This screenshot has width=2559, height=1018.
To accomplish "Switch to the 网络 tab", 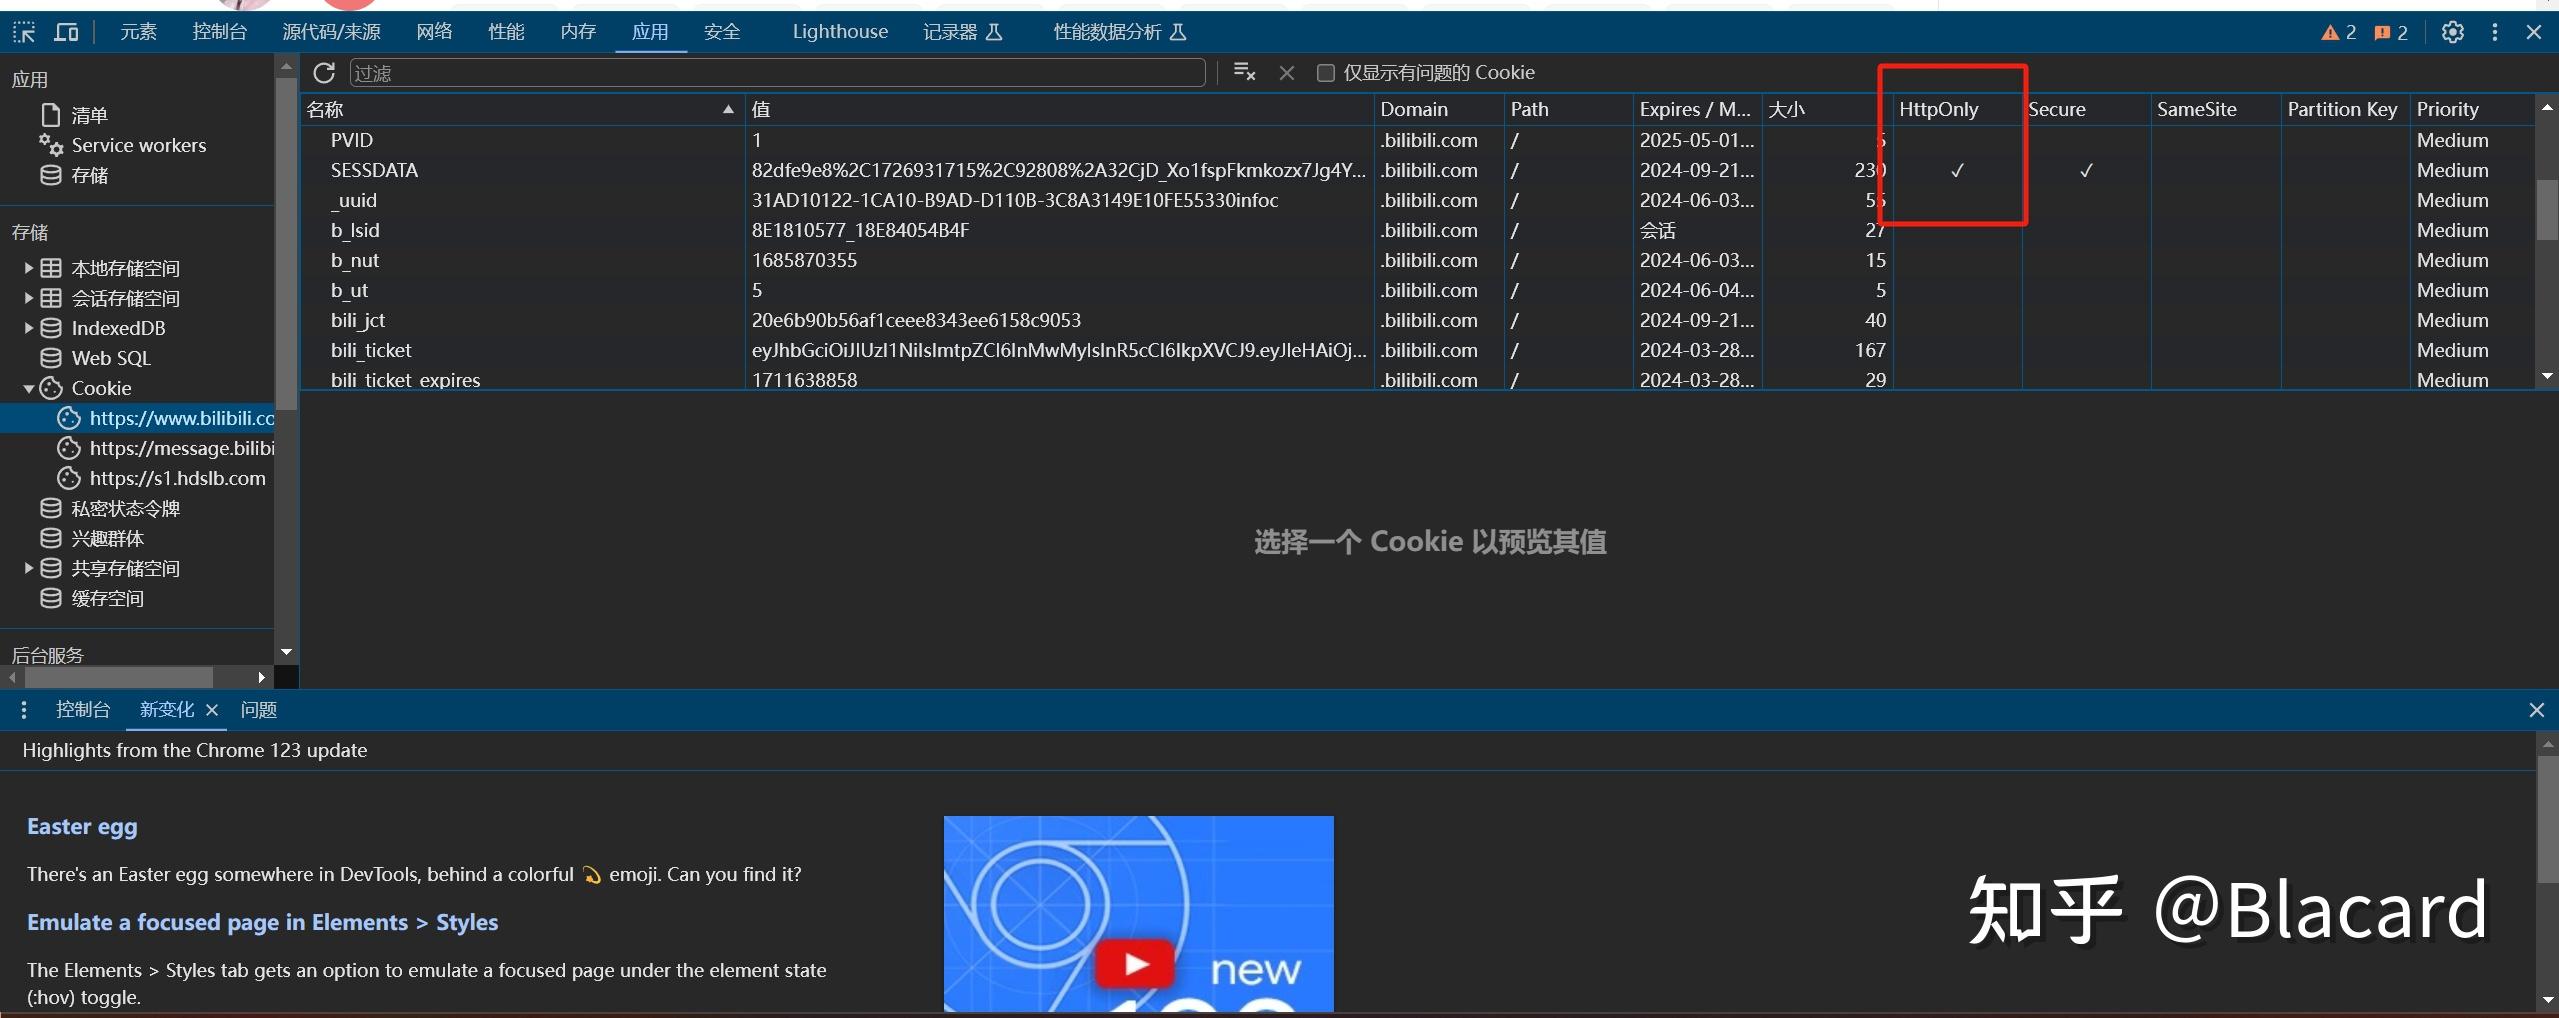I will tap(434, 32).
